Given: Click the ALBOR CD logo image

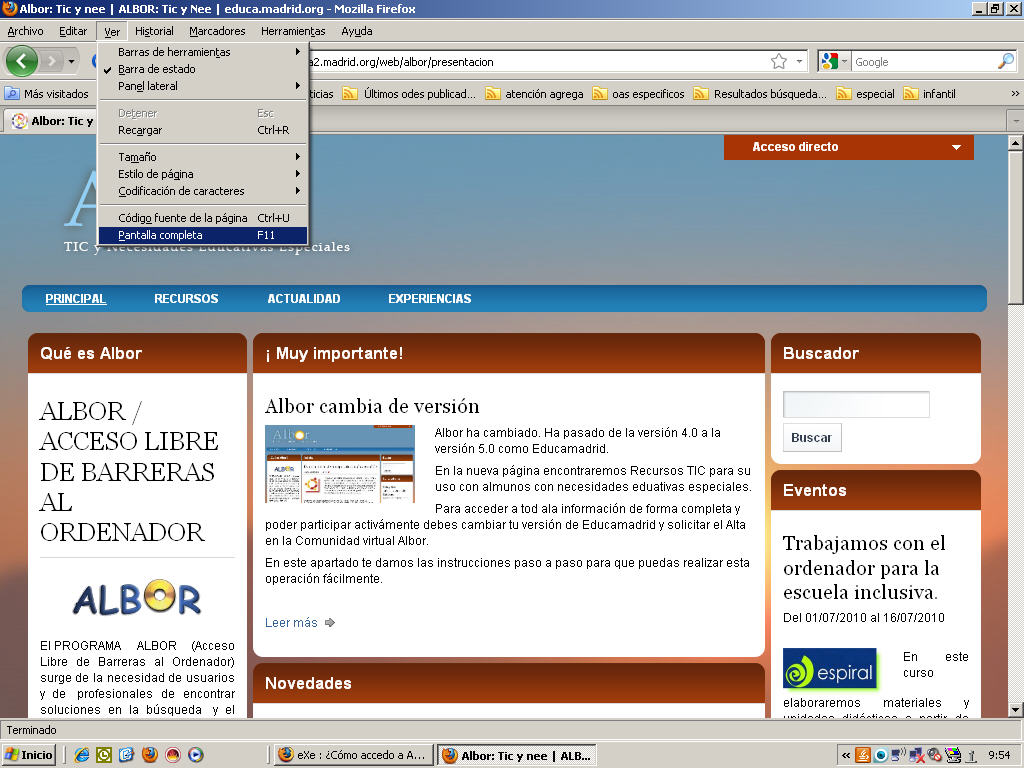Looking at the screenshot, I should click(137, 598).
